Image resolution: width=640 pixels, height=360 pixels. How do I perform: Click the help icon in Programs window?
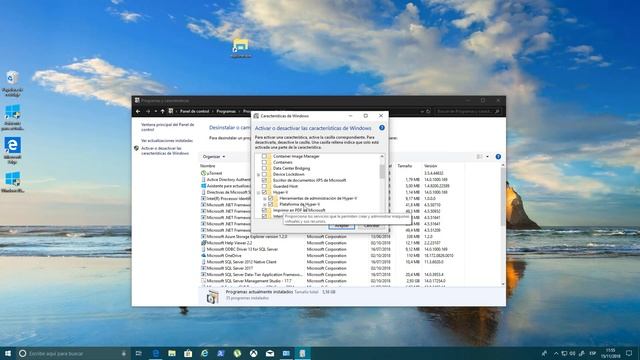498,157
